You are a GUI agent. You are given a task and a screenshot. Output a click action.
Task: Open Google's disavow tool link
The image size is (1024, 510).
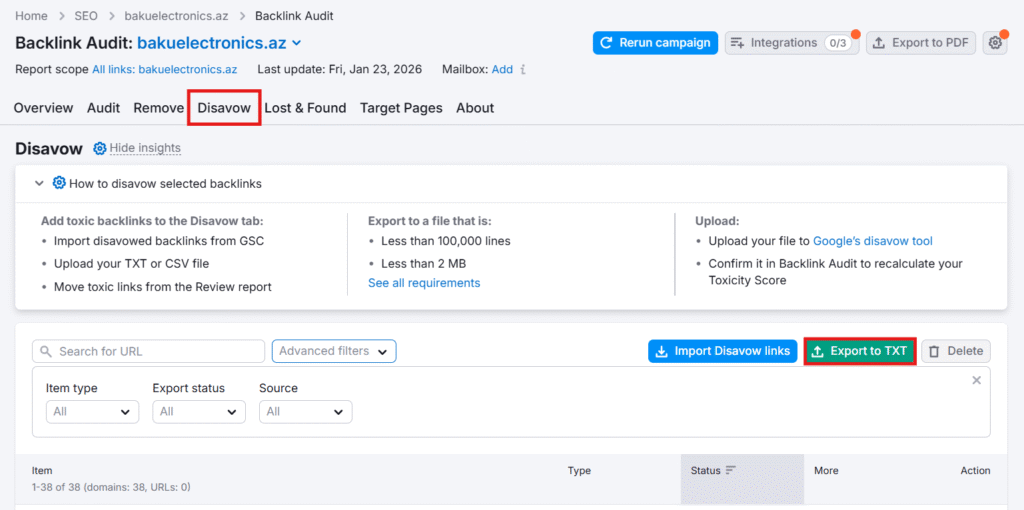tap(872, 241)
